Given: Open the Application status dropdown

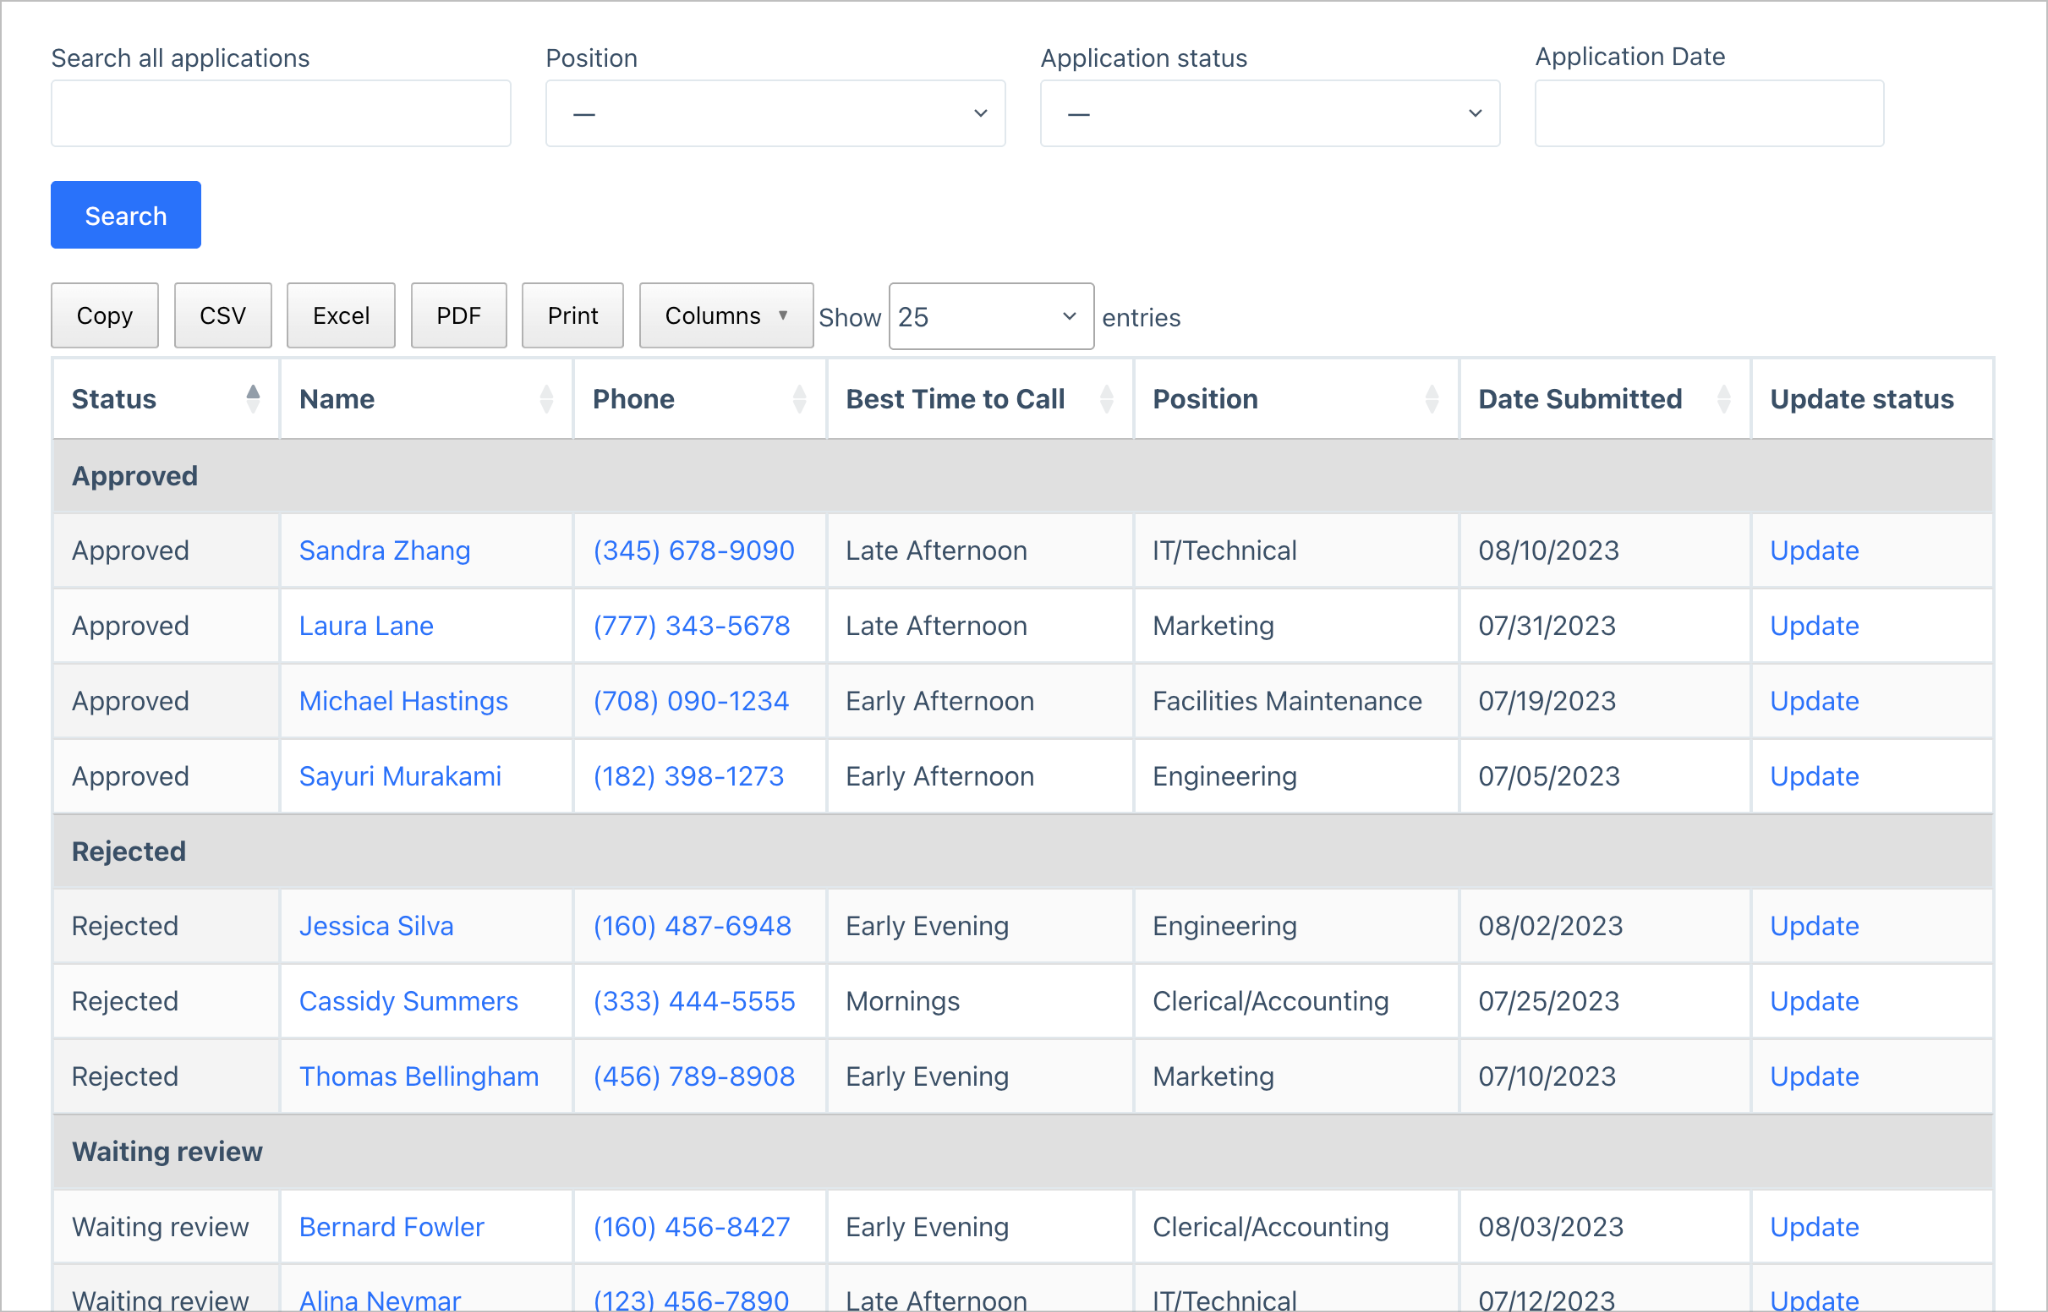Looking at the screenshot, I should point(1270,113).
